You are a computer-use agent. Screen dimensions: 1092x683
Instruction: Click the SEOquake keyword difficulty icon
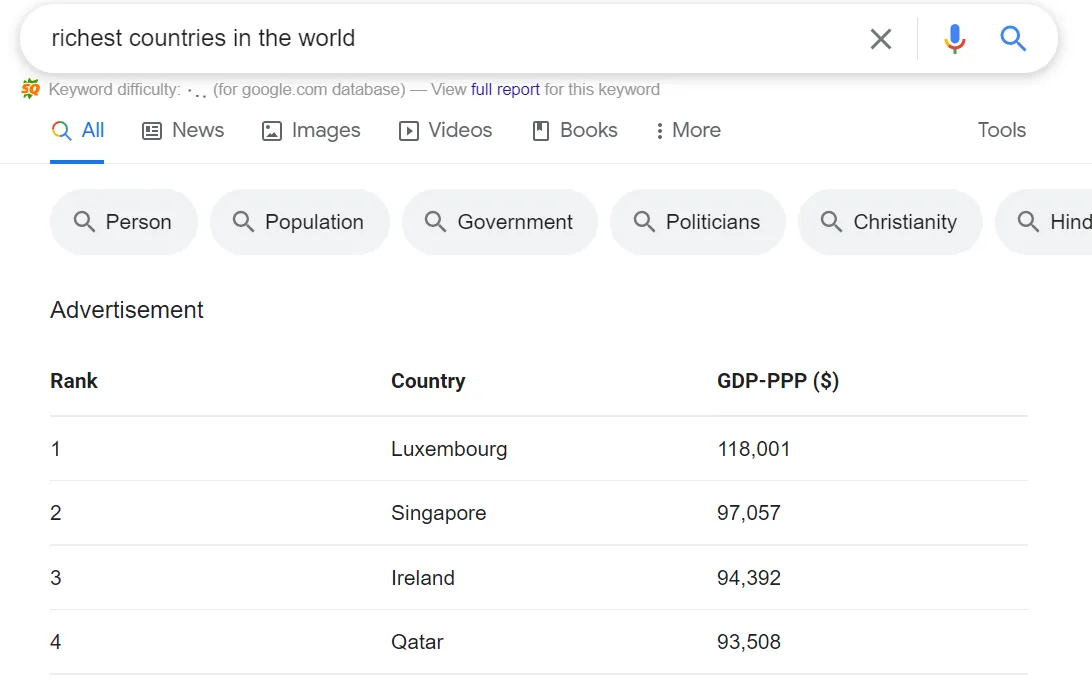[x=31, y=89]
